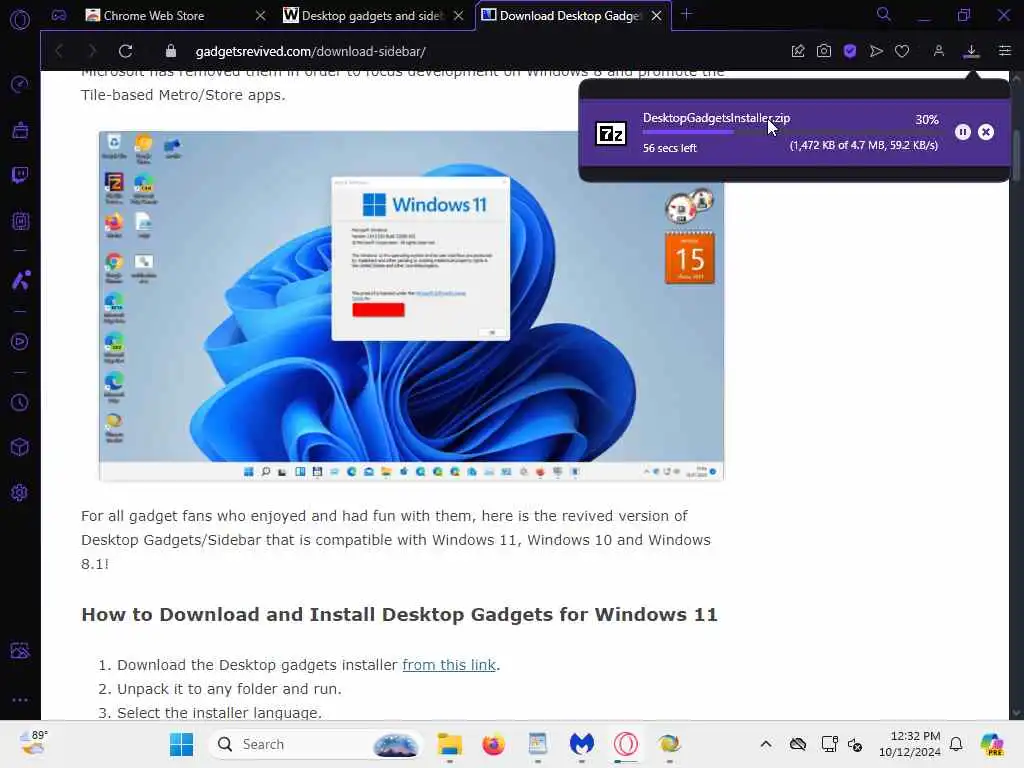Open the weather widget showing 89°

coord(33,743)
